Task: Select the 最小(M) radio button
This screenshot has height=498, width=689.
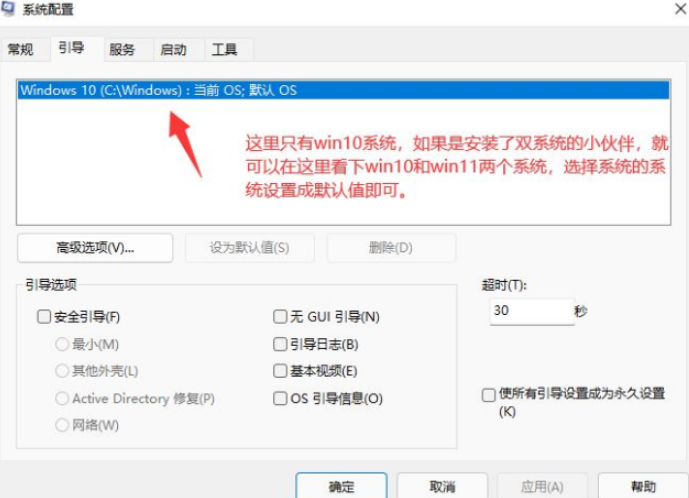Action: [x=63, y=345]
